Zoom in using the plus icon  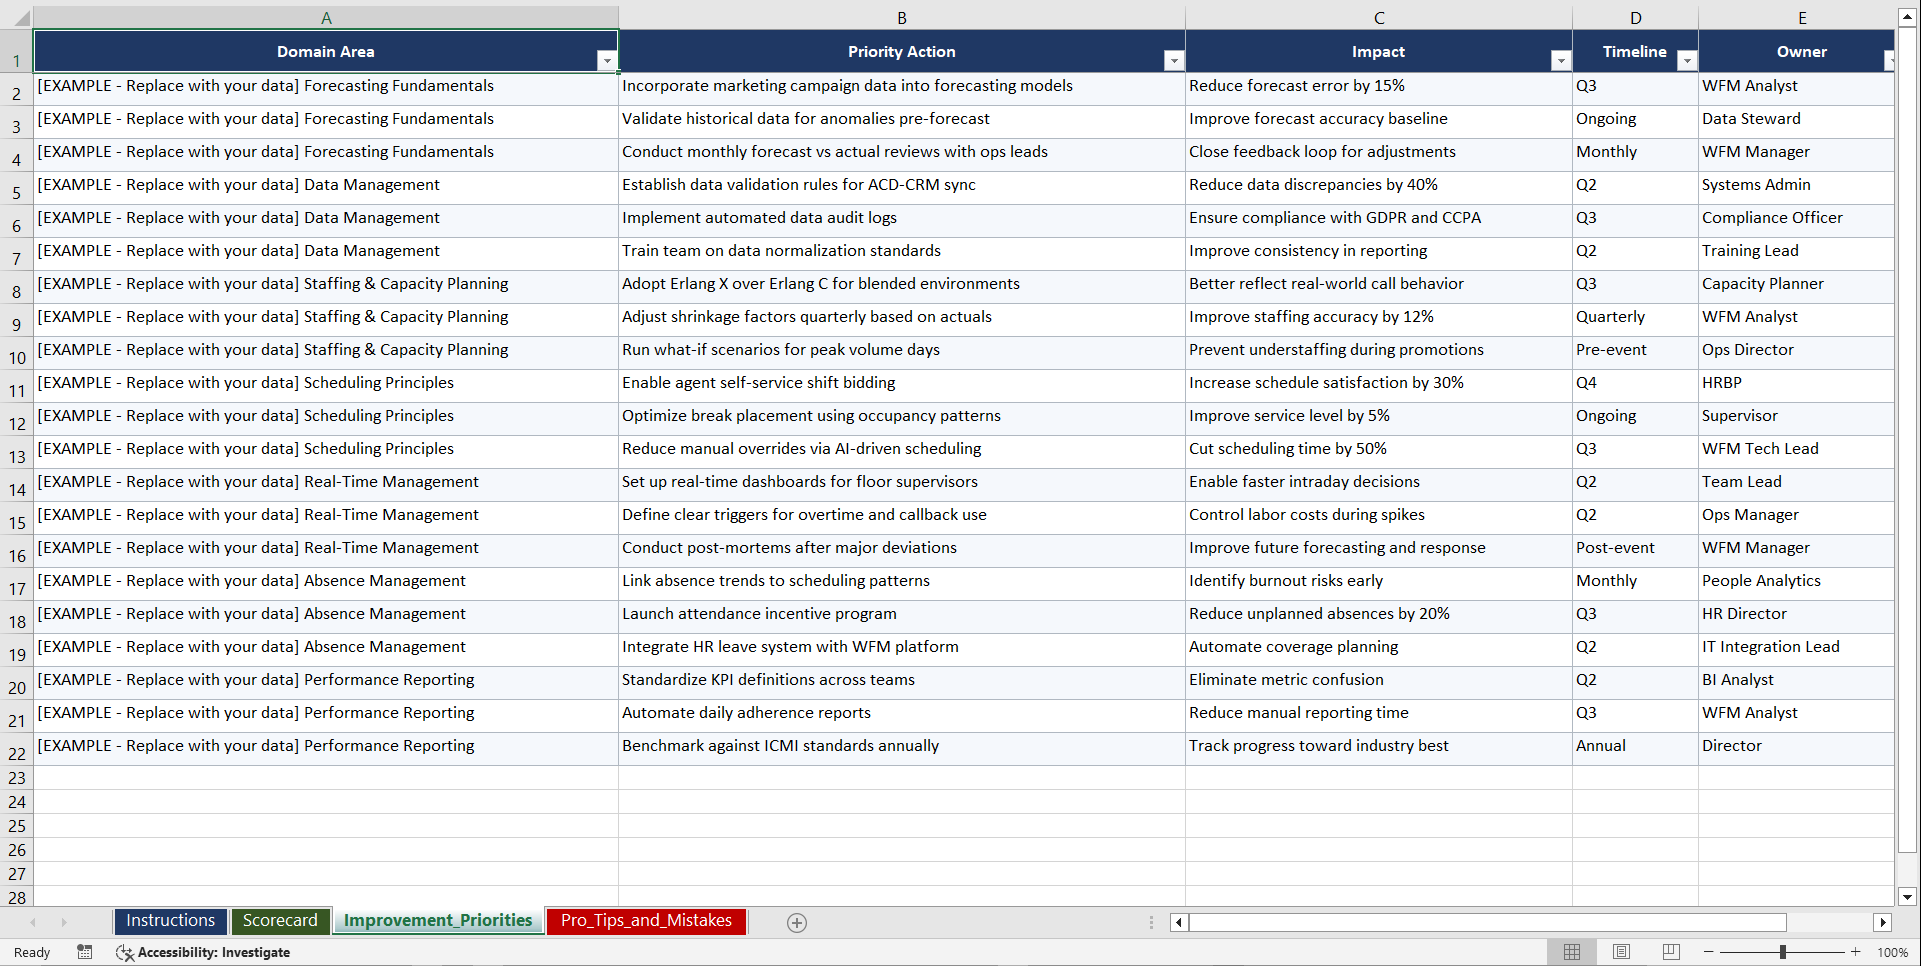click(1856, 952)
